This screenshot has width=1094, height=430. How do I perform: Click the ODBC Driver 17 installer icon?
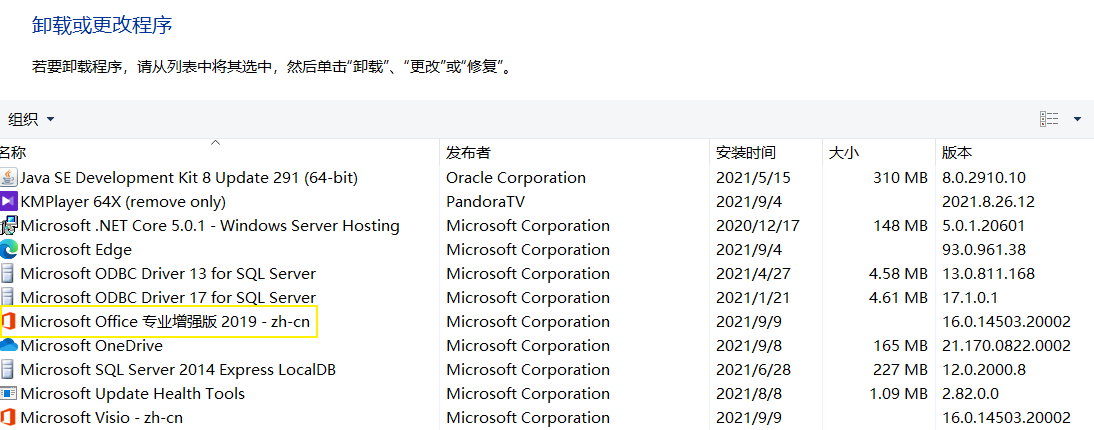(x=8, y=297)
